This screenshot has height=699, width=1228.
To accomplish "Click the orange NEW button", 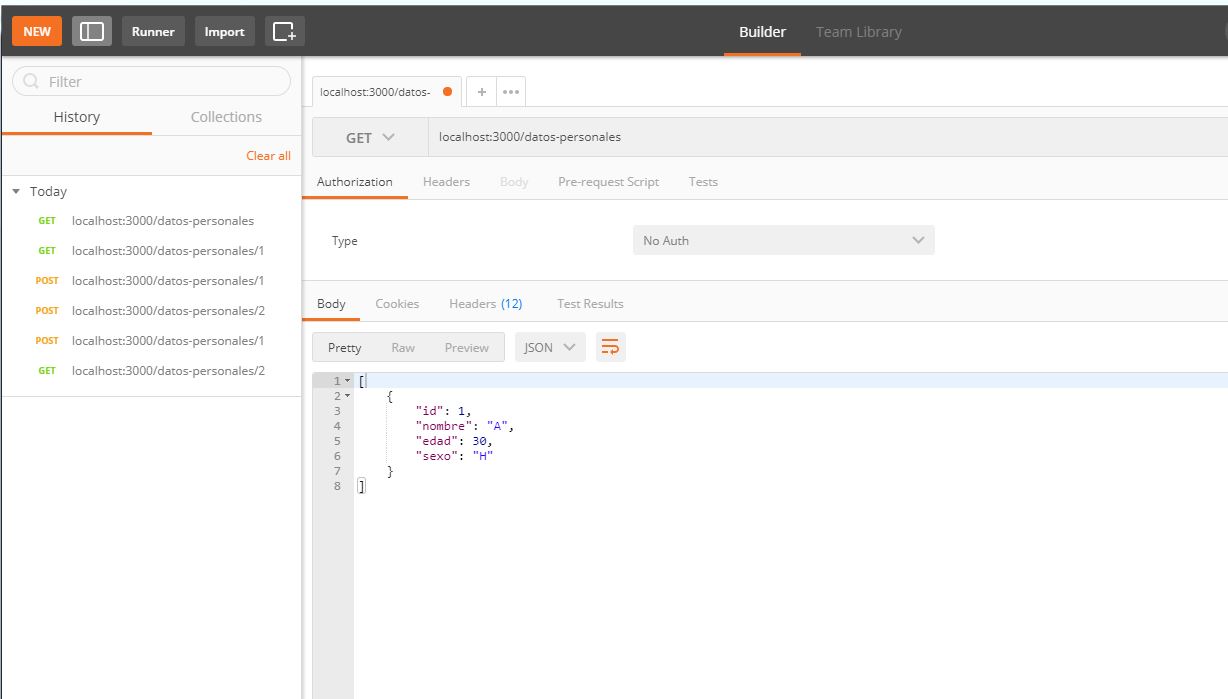I will click(x=37, y=31).
